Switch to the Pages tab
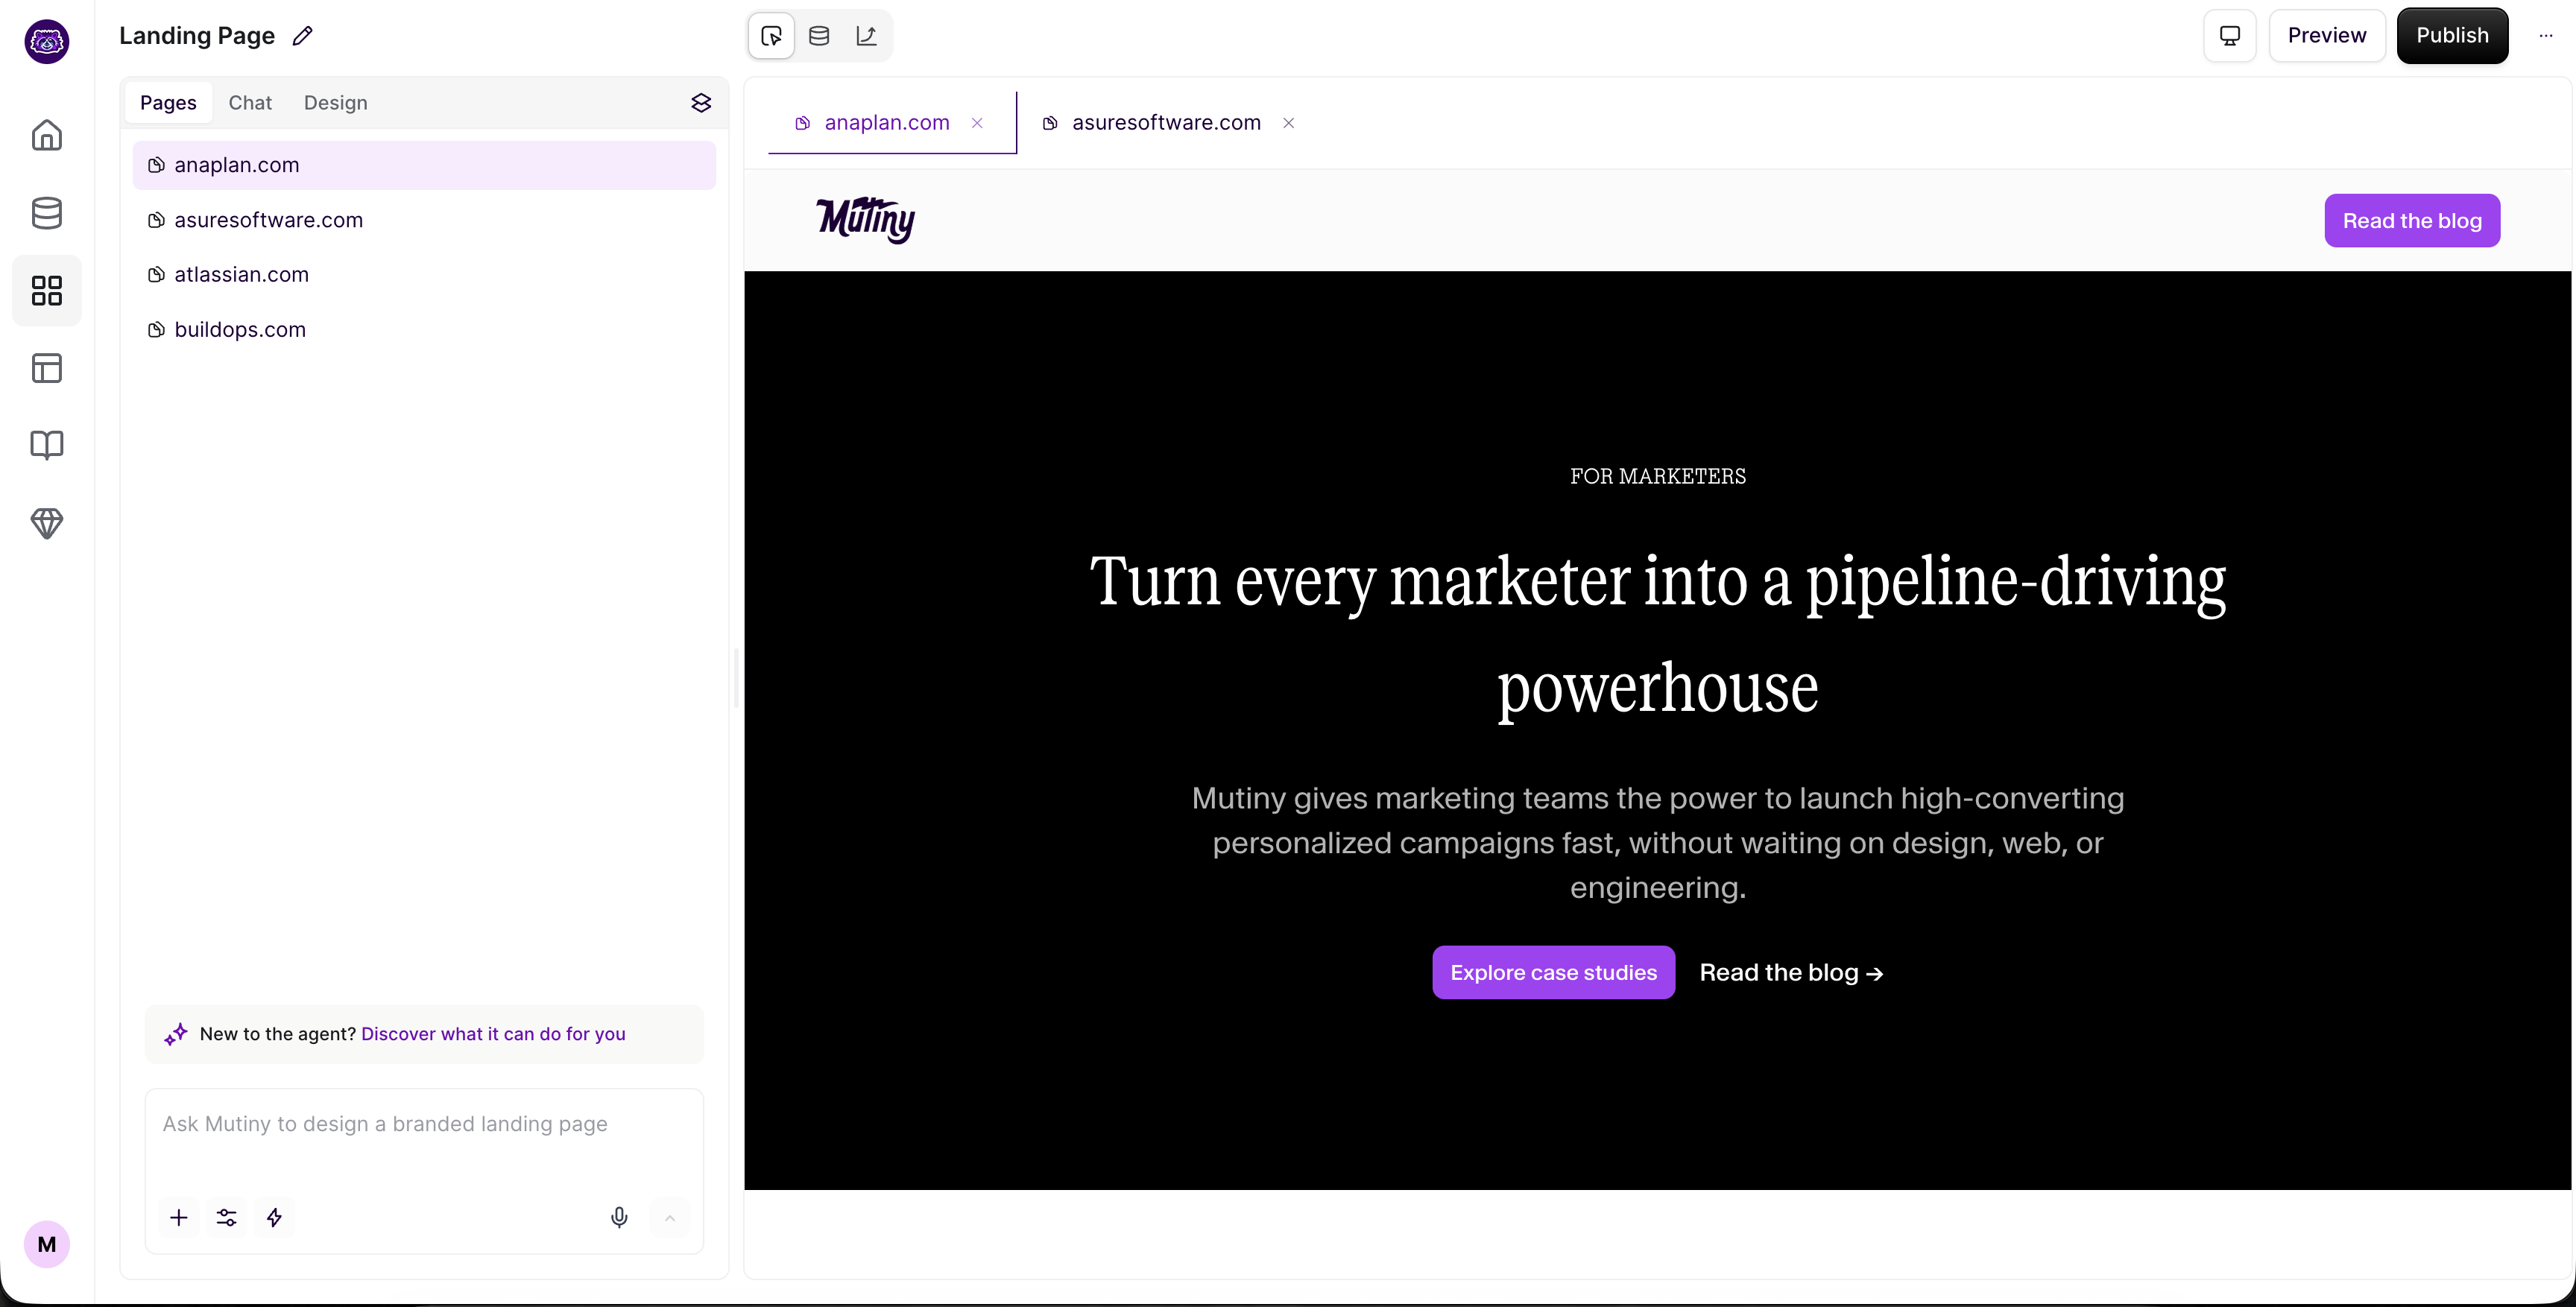 [x=168, y=103]
